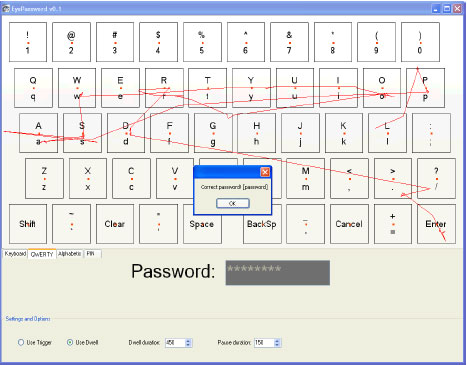This screenshot has height=365, width=467.
Task: Tap the 2 / @ key
Action: (71, 42)
